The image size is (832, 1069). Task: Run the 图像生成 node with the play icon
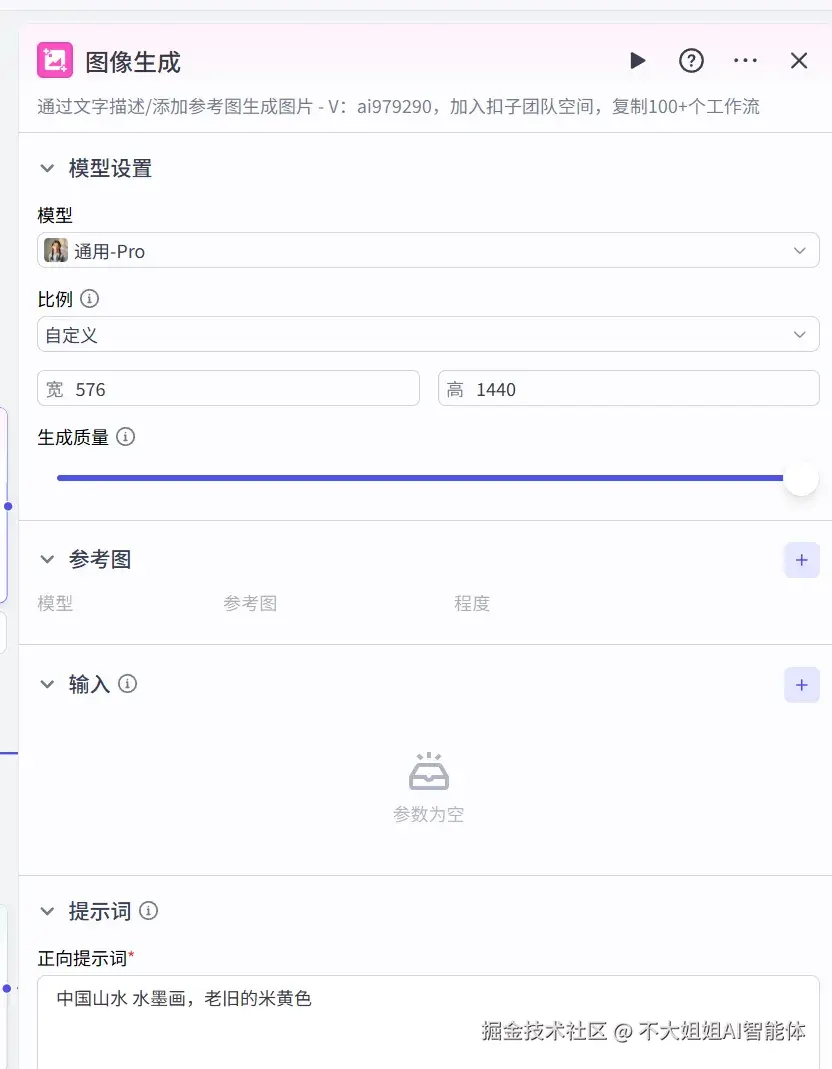coord(638,61)
